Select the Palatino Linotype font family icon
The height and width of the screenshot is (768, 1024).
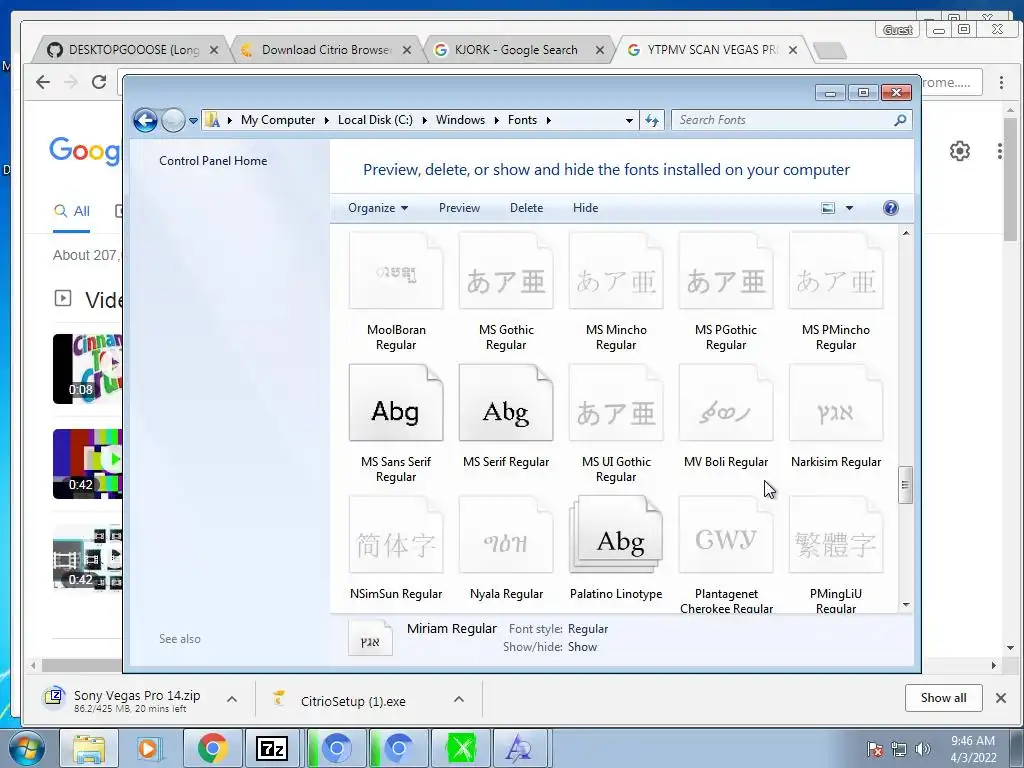click(616, 535)
